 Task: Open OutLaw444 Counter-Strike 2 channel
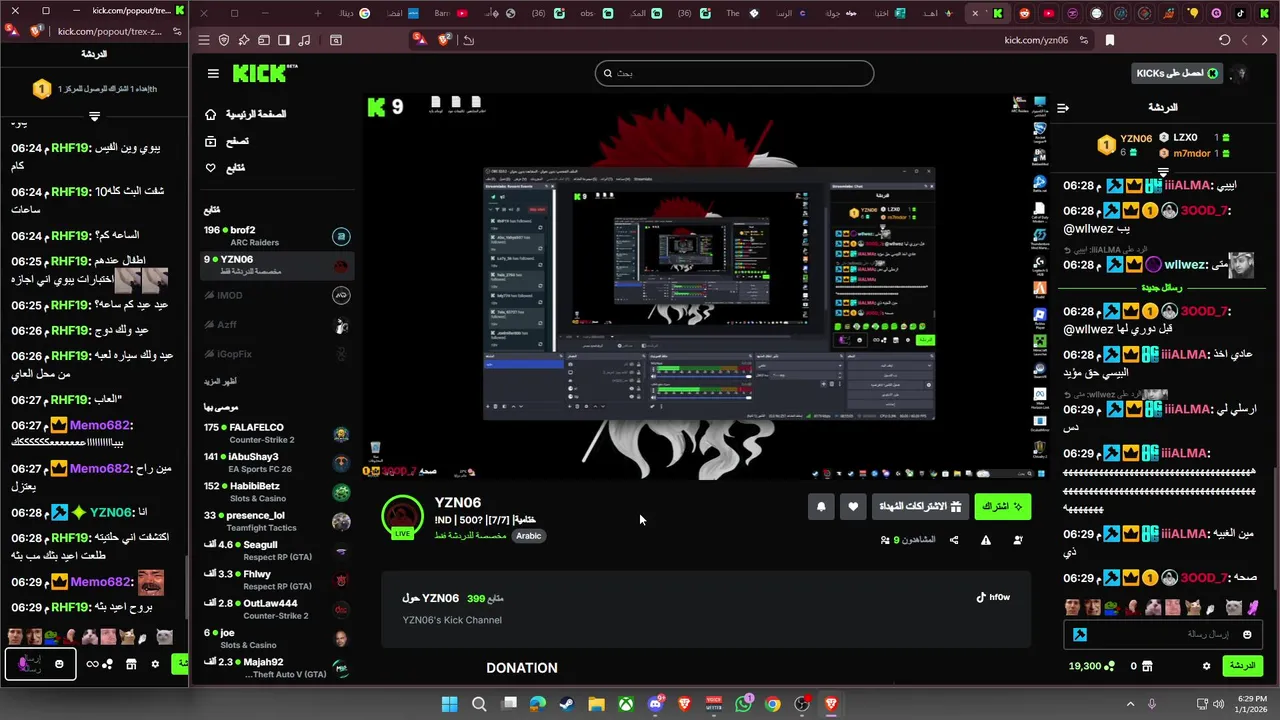[x=276, y=609]
